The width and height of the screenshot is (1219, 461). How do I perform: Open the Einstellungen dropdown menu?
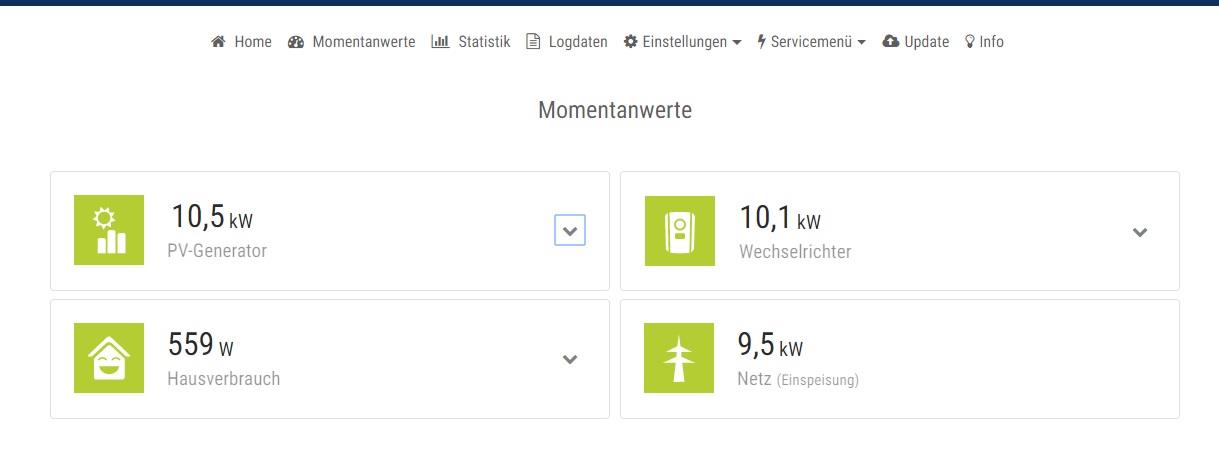(x=683, y=42)
